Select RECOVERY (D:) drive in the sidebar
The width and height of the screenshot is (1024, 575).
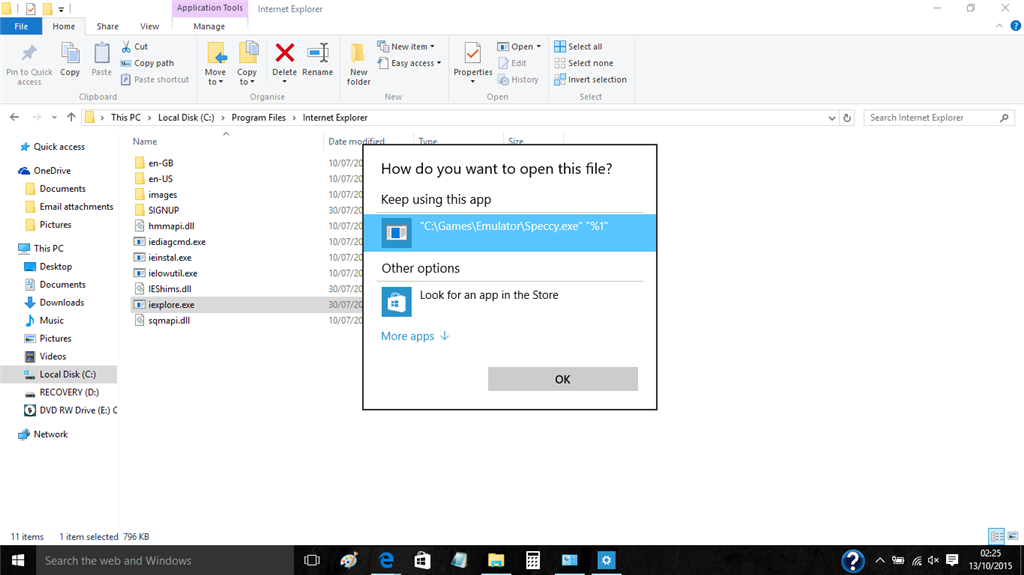[62, 392]
